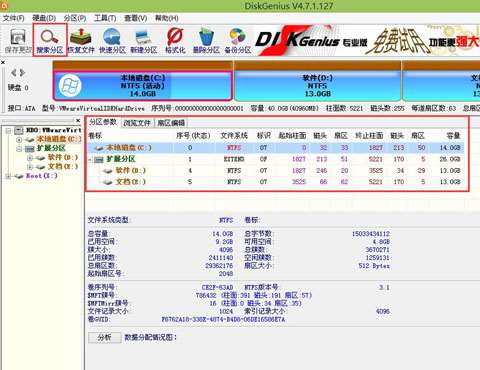480x370 pixels.
Task: Select the 格式化 format toolbar icon
Action: pyautogui.click(x=175, y=41)
